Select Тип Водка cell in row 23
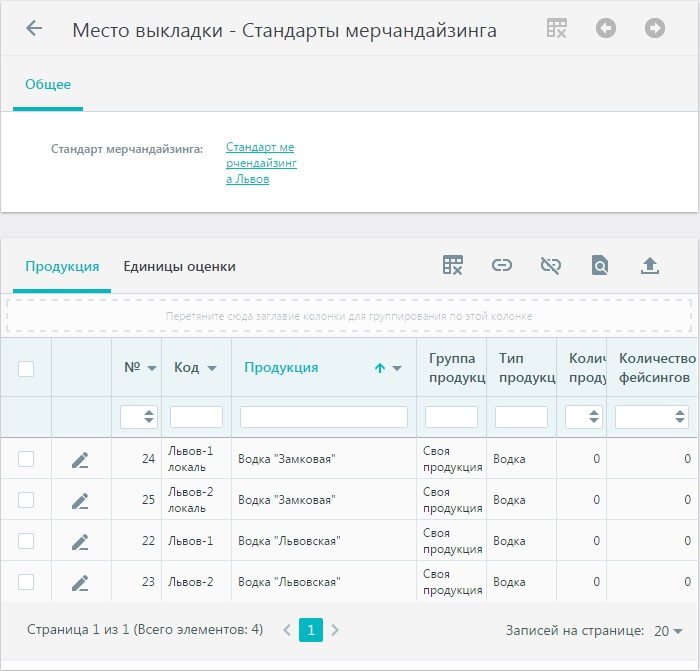The image size is (700, 671). pos(521,582)
